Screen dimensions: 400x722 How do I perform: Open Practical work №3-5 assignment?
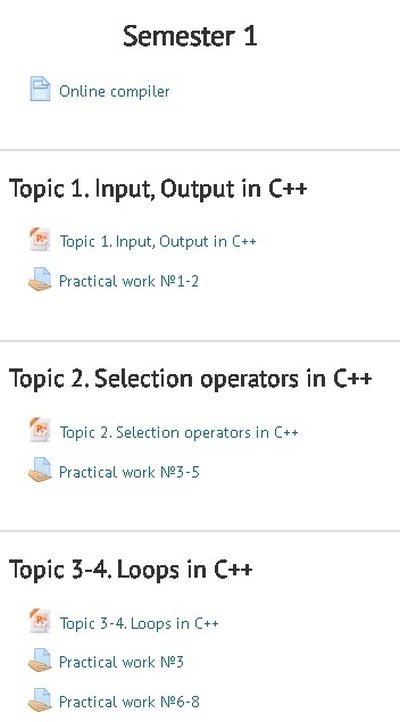(129, 472)
